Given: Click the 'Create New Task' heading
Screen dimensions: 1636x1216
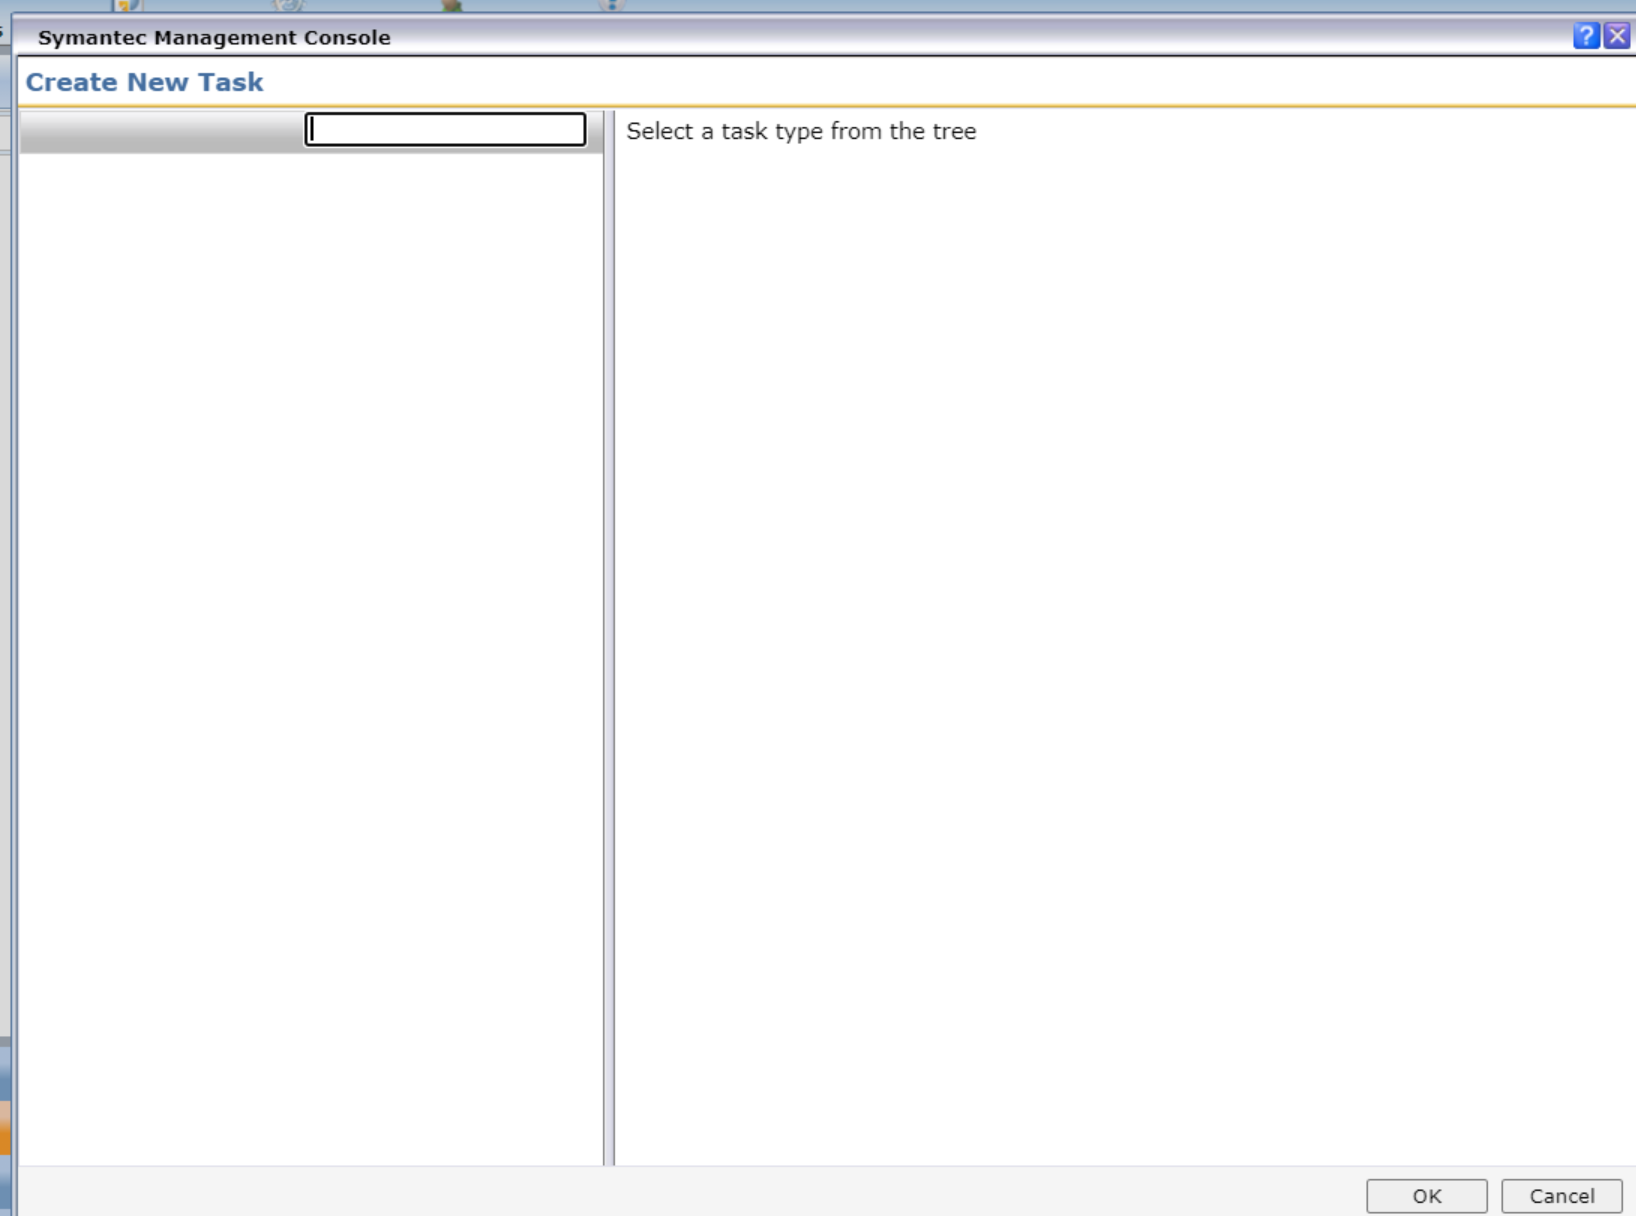Looking at the screenshot, I should pos(144,82).
